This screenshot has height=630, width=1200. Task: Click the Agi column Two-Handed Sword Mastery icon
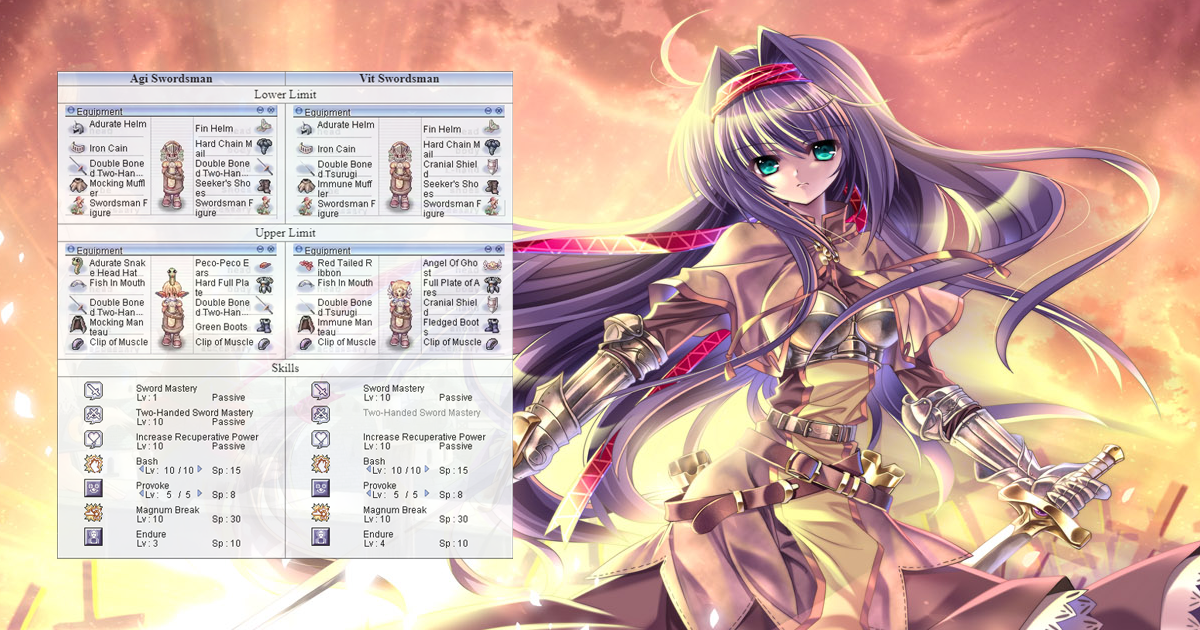pyautogui.click(x=94, y=414)
